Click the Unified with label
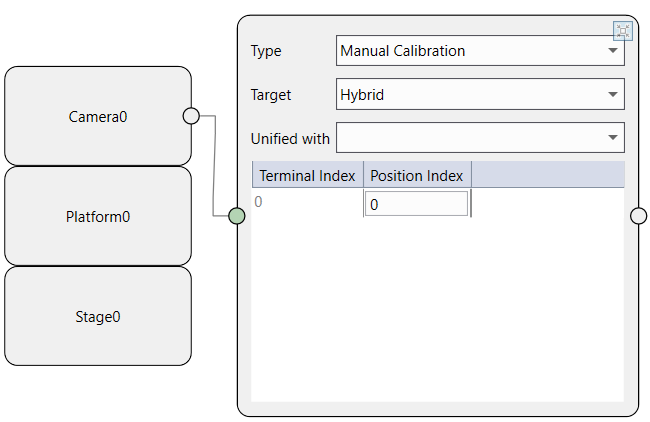Image resolution: width=650 pixels, height=422 pixels. coord(290,138)
